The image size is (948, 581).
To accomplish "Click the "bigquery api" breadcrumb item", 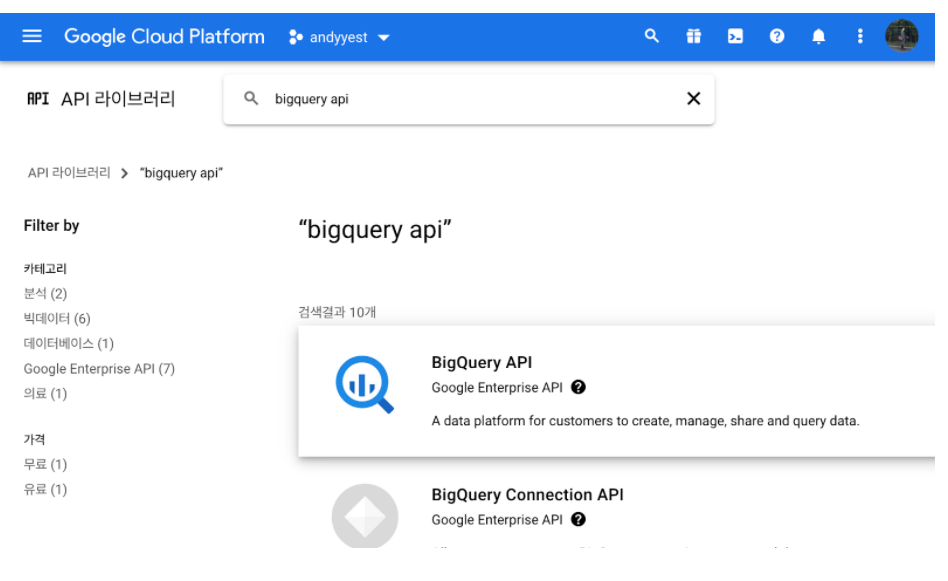I will click(x=181, y=174).
